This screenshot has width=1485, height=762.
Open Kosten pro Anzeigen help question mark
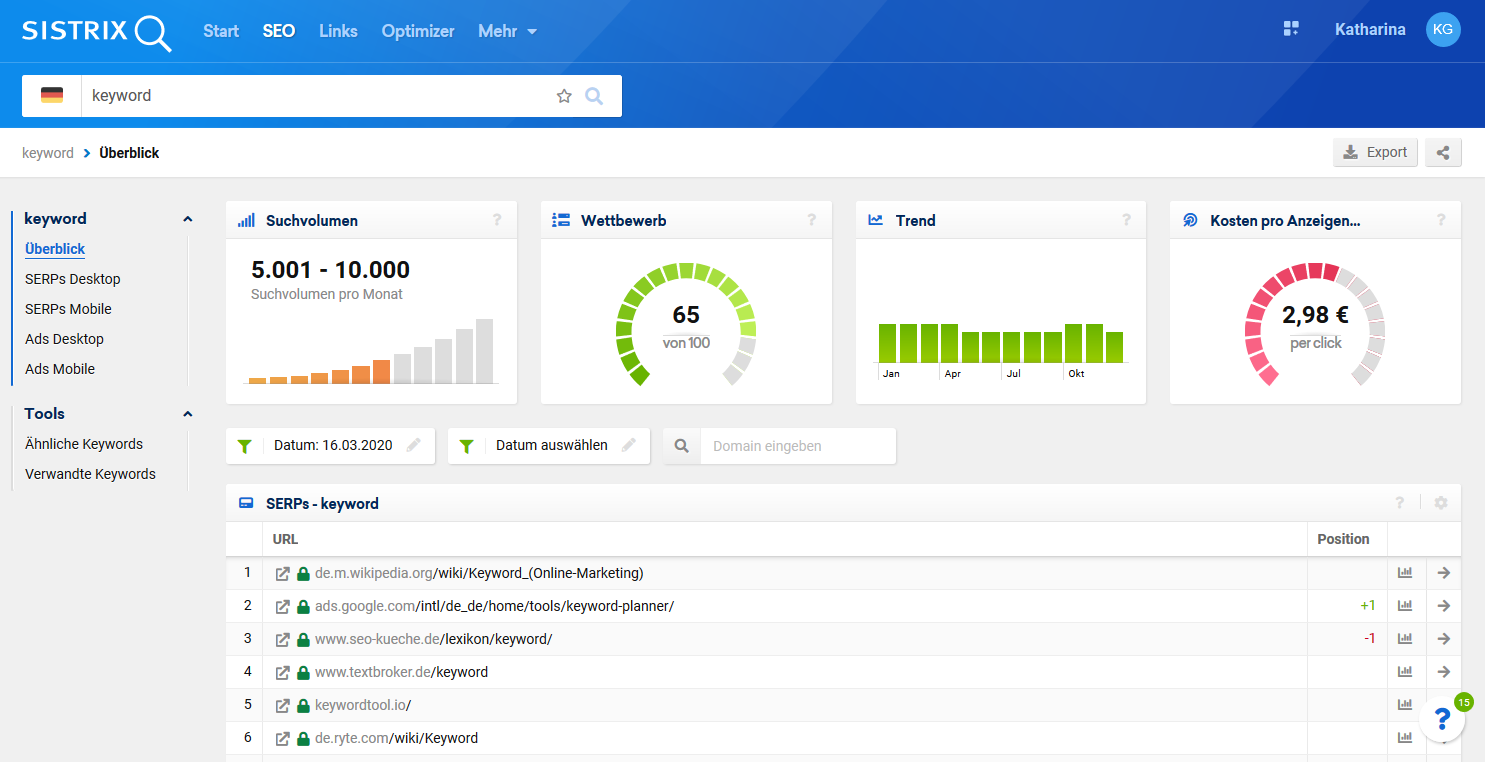pos(1441,220)
